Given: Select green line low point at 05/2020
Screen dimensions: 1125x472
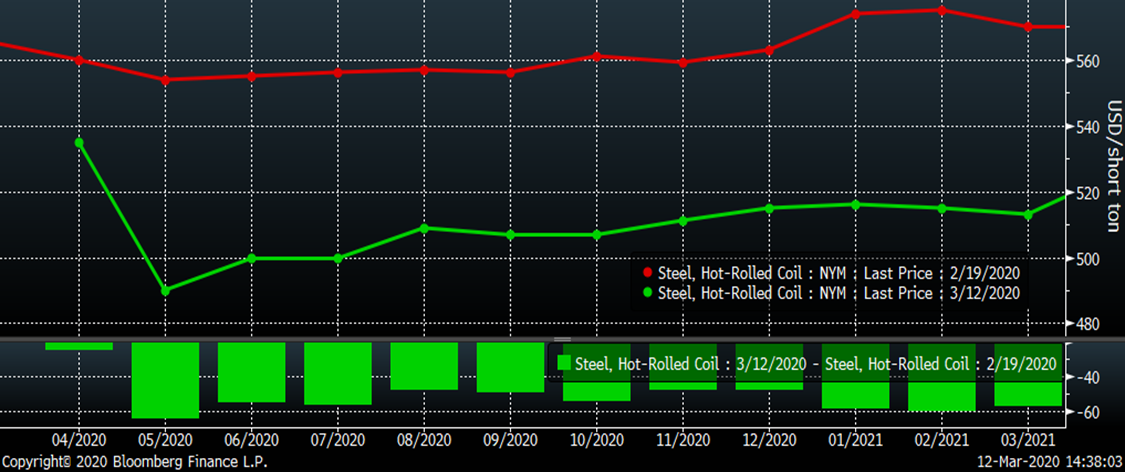Looking at the screenshot, I should pos(165,290).
